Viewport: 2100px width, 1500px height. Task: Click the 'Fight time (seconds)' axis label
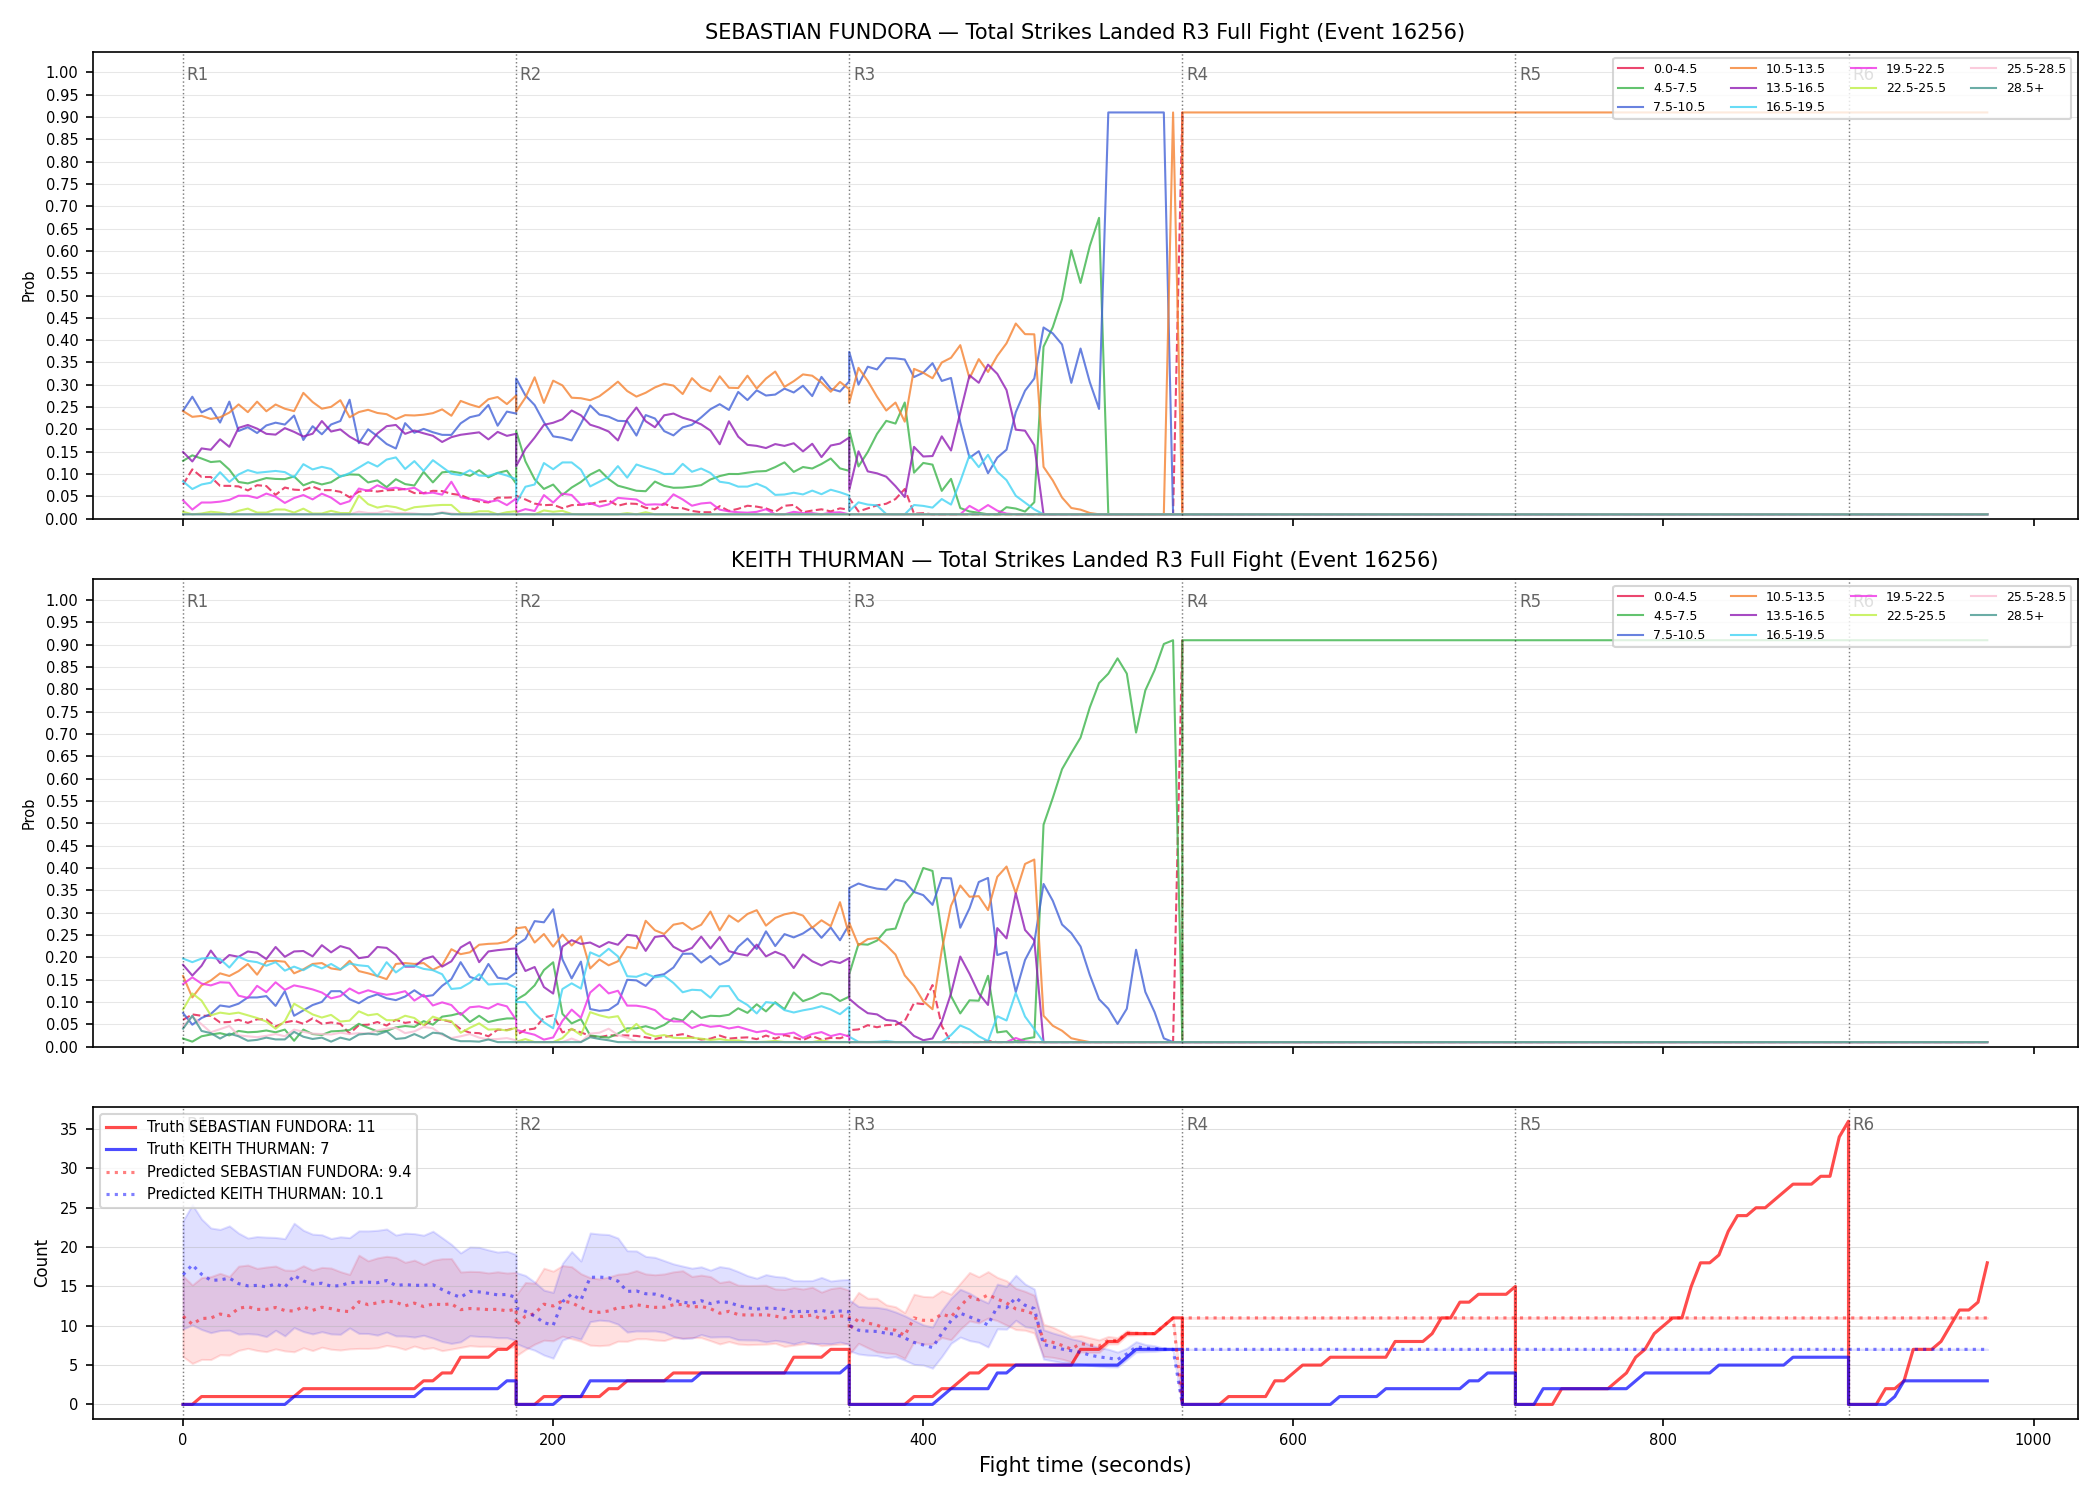tap(1085, 1465)
